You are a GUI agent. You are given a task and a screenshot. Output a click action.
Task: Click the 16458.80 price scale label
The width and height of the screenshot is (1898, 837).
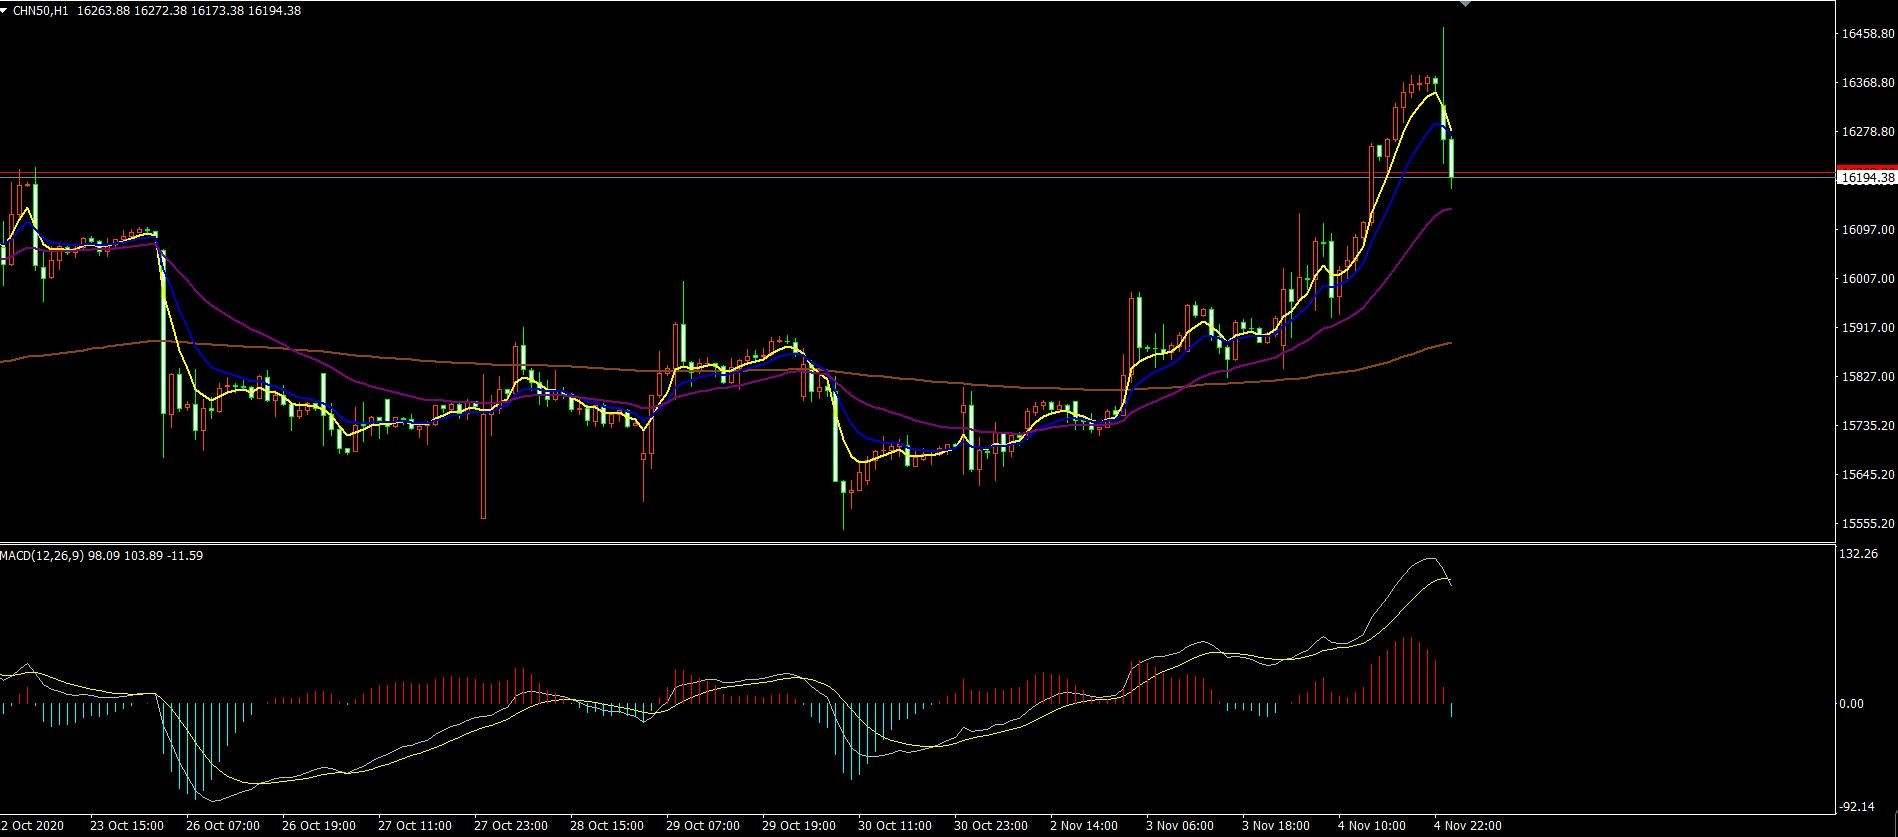pyautogui.click(x=1867, y=34)
